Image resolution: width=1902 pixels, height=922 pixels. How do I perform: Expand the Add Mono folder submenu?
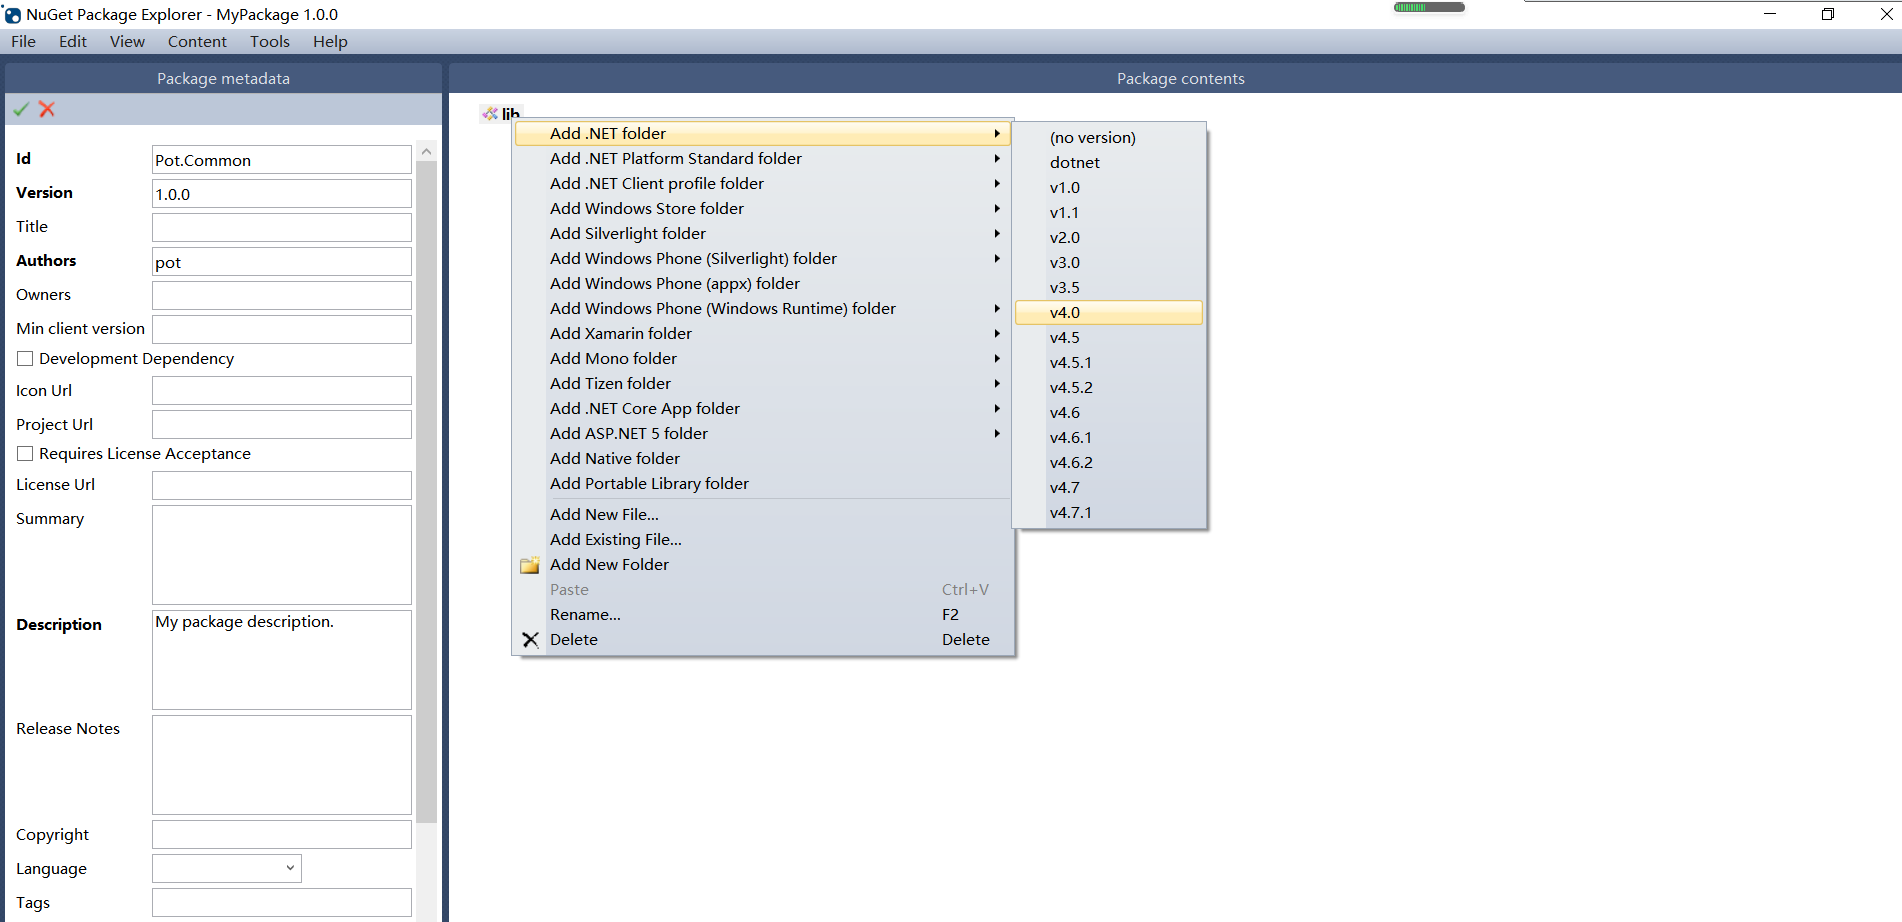(763, 359)
